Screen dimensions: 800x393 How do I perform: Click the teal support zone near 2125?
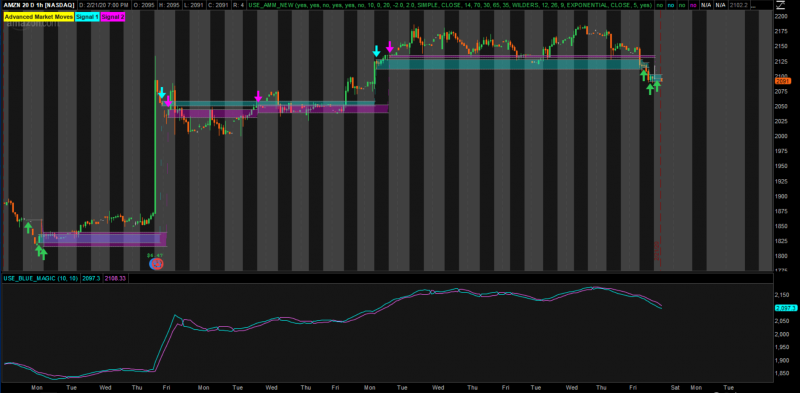(510, 64)
